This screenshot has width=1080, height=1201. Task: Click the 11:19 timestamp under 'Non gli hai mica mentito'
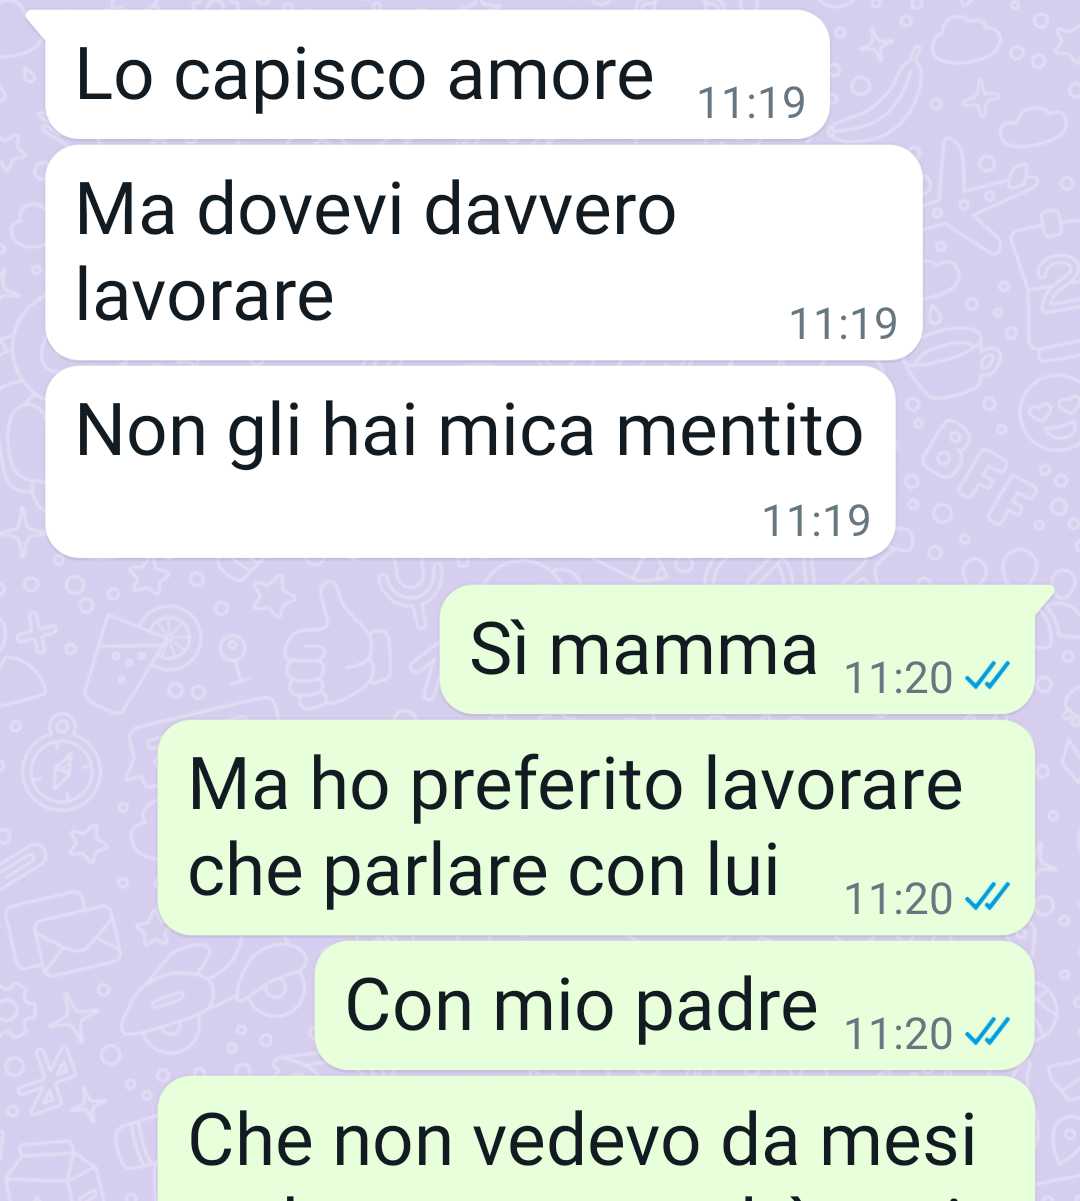(x=816, y=521)
